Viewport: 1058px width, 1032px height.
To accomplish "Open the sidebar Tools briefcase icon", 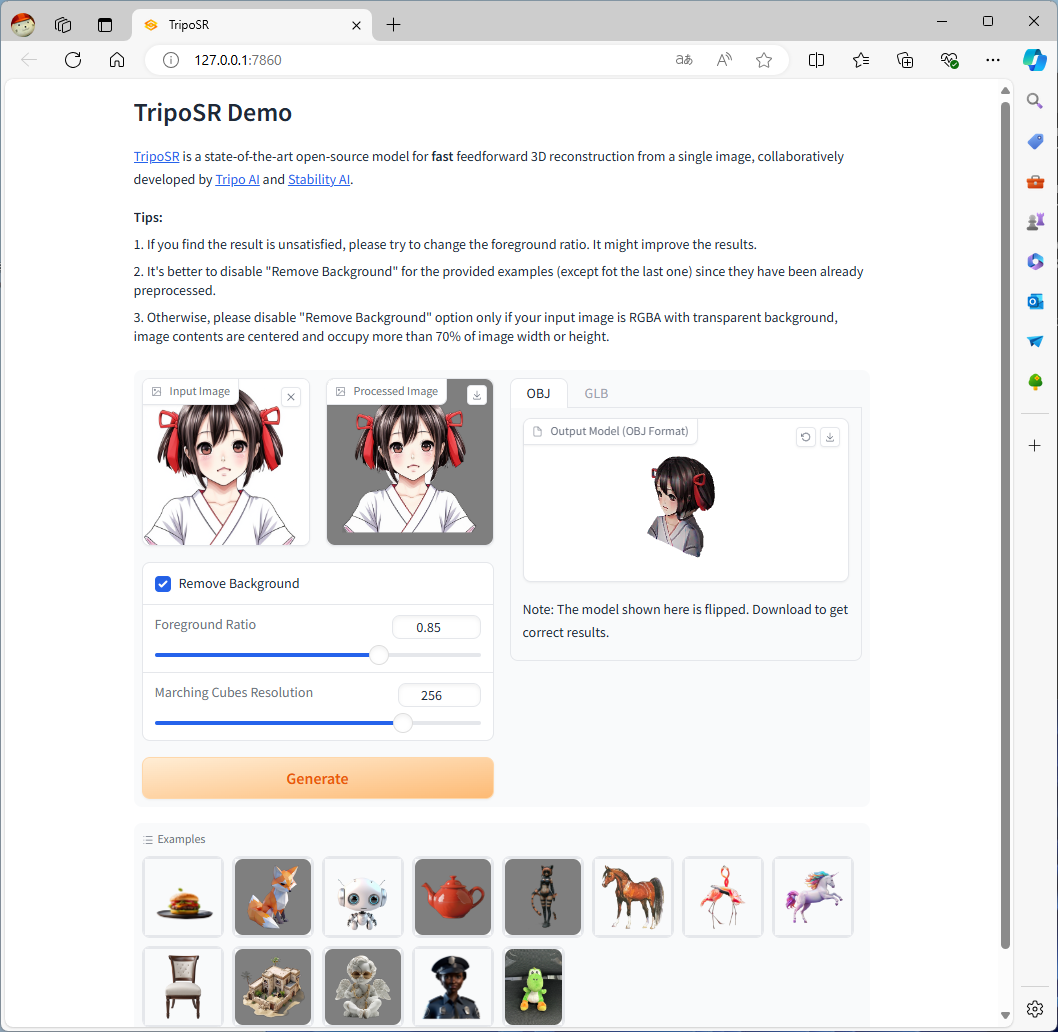I will click(1035, 182).
